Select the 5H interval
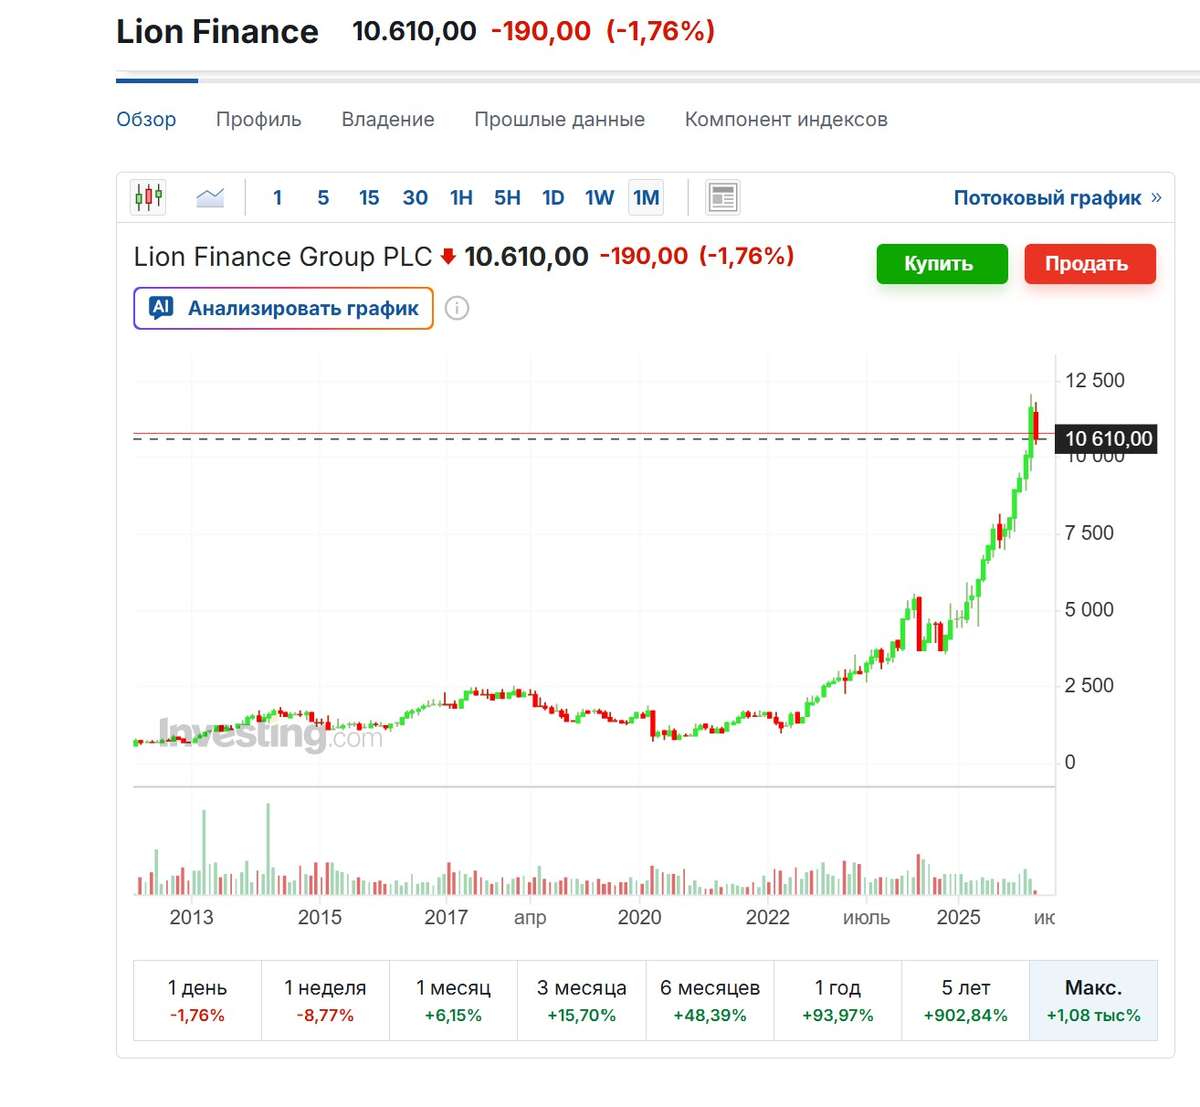The width and height of the screenshot is (1200, 1107). 507,197
